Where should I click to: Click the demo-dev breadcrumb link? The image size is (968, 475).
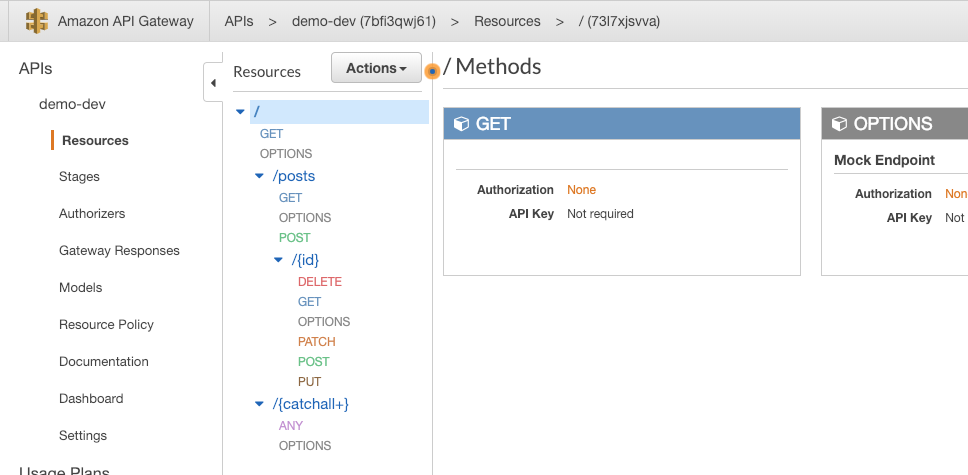pyautogui.click(x=364, y=22)
